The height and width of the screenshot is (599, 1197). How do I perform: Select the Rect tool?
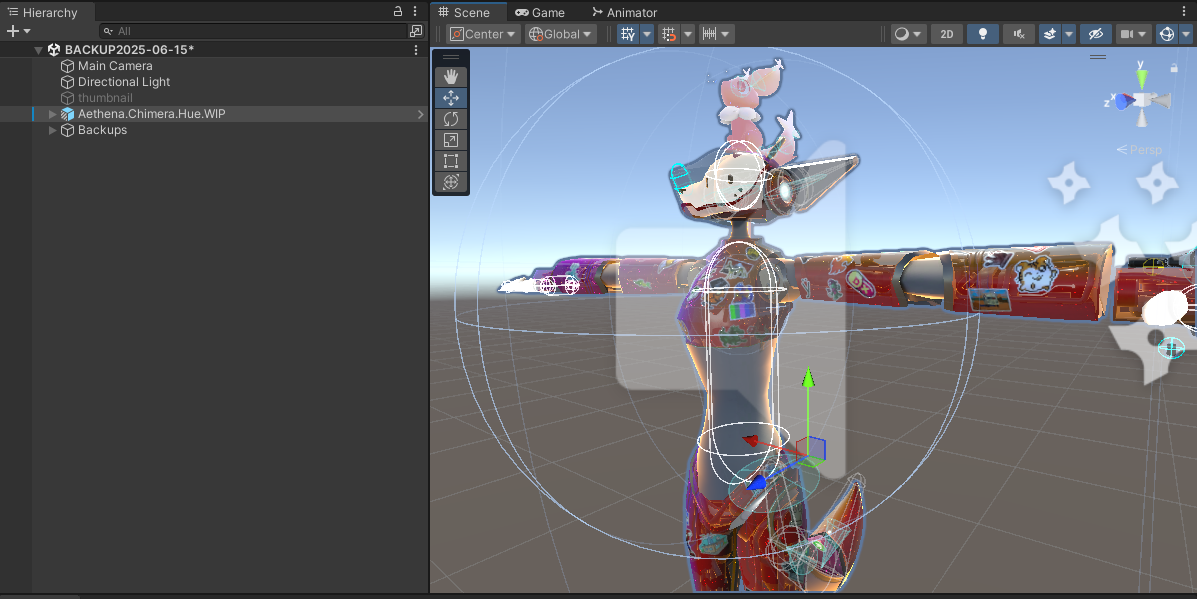click(x=450, y=160)
